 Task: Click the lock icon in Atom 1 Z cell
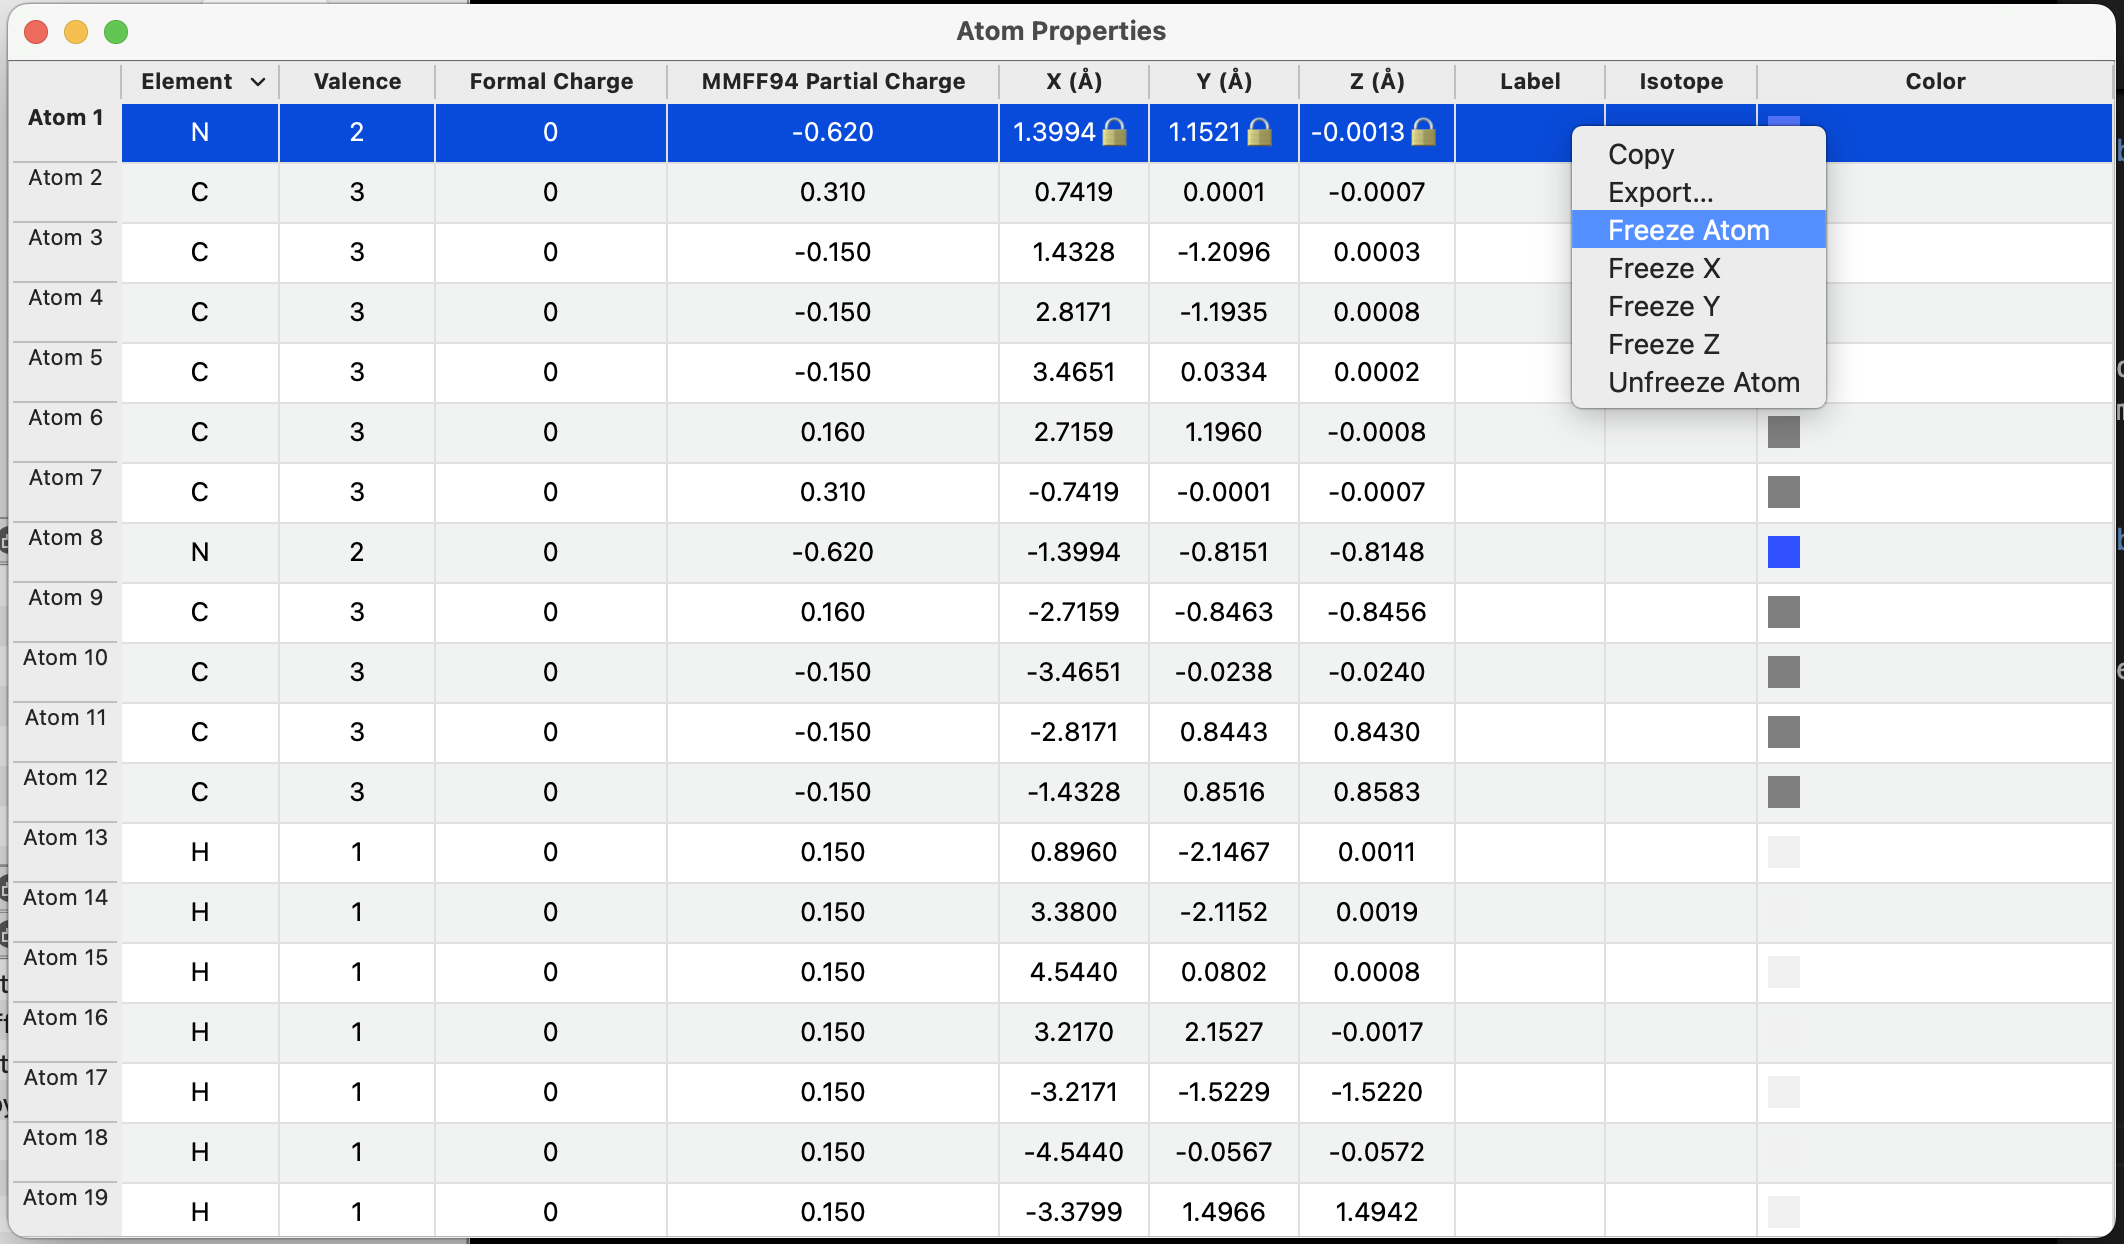coord(1423,132)
